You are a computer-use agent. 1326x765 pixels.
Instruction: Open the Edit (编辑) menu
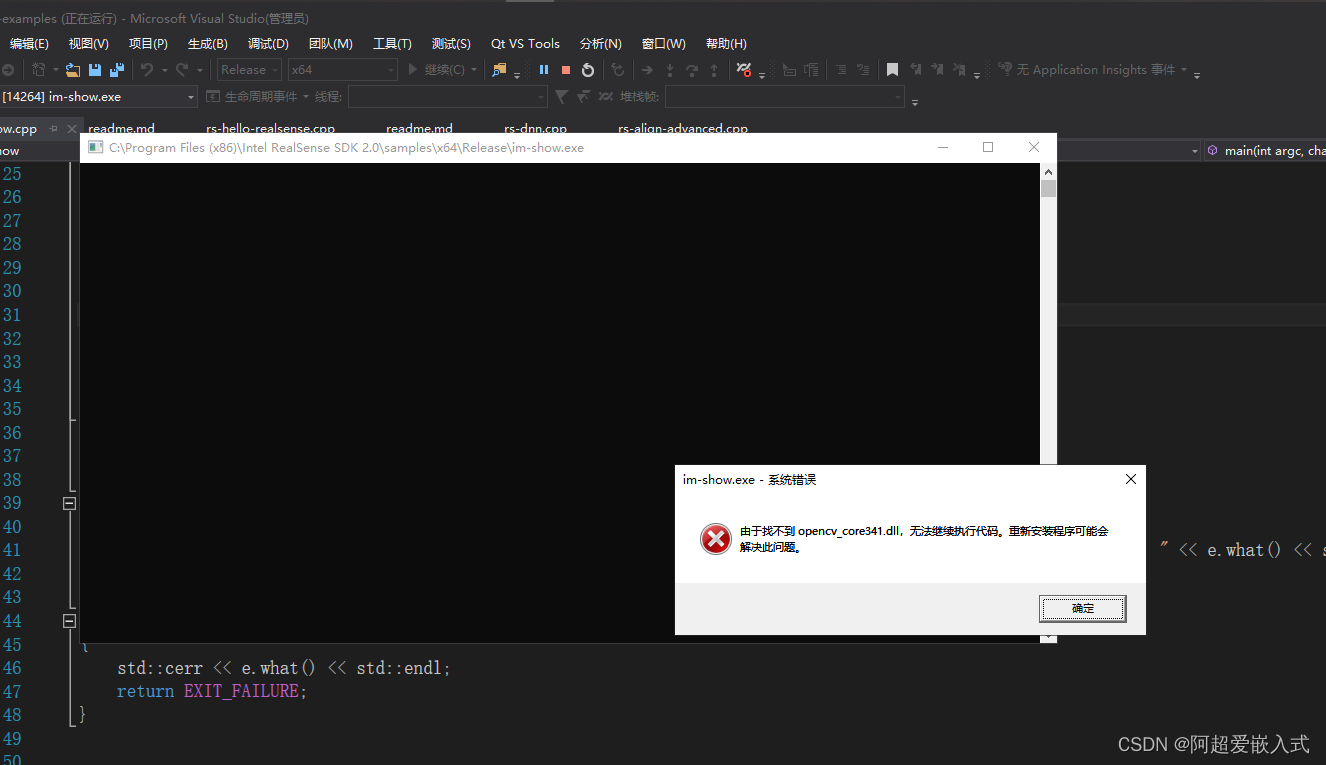[x=29, y=44]
